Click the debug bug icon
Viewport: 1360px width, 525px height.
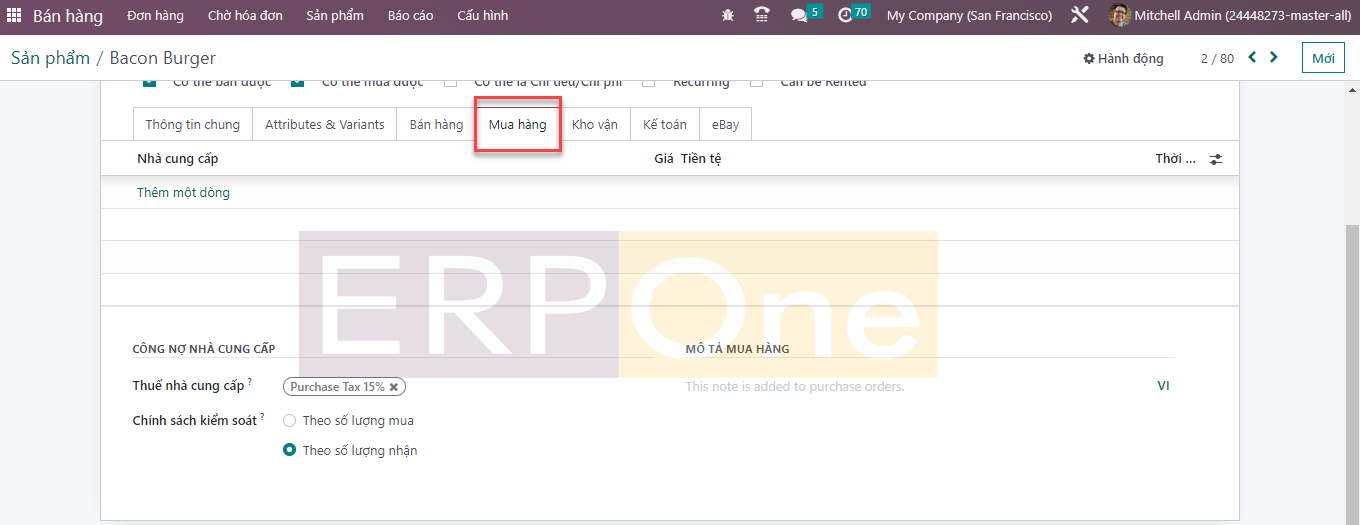pyautogui.click(x=727, y=16)
